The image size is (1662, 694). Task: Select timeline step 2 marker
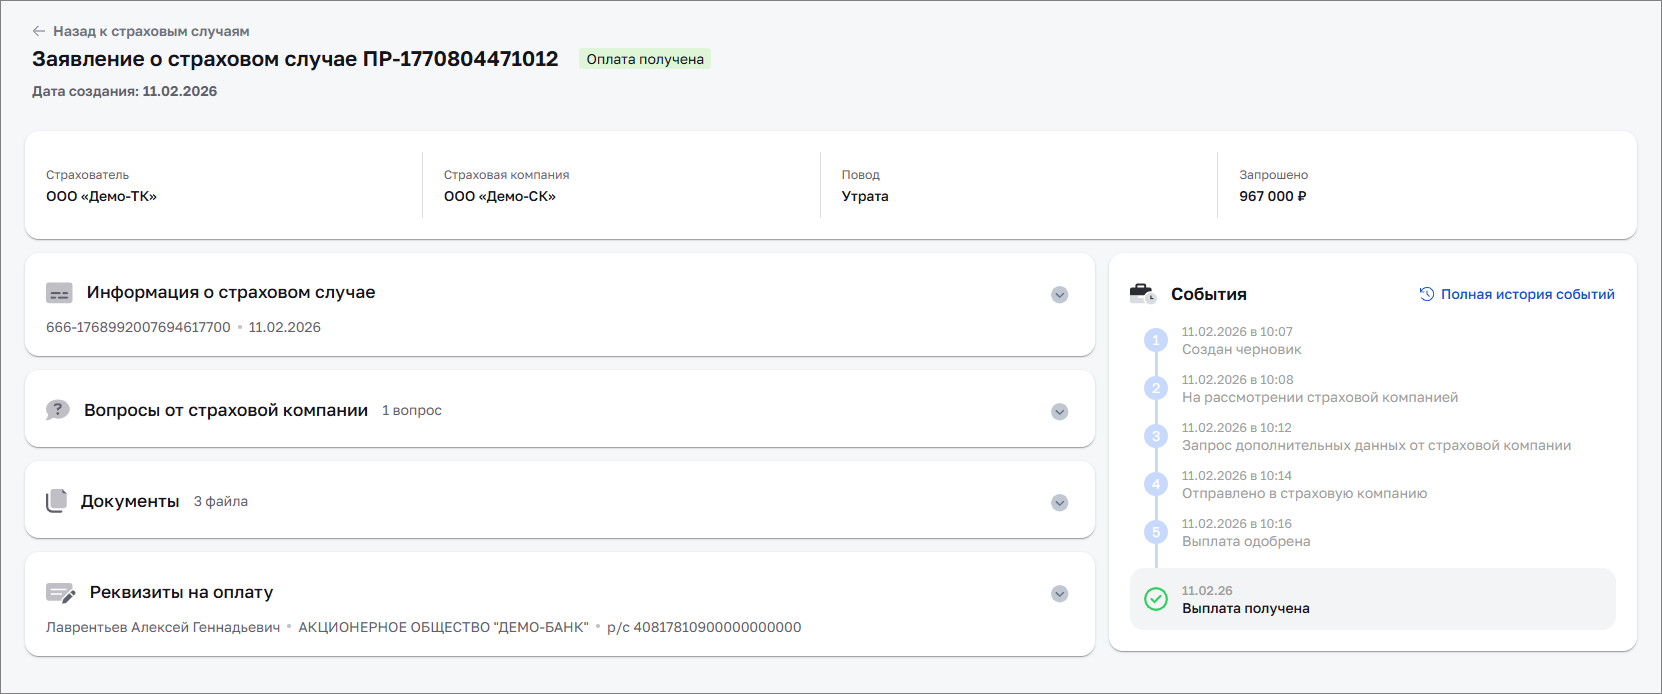[x=1156, y=388]
